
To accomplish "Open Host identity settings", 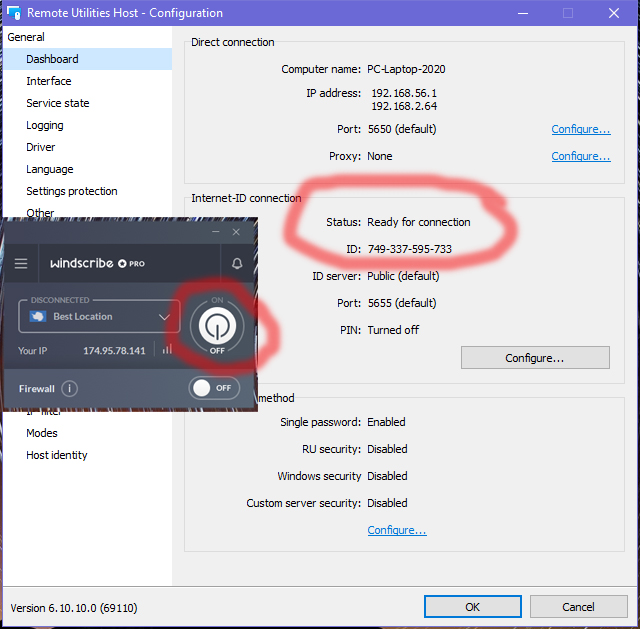I will click(57, 455).
